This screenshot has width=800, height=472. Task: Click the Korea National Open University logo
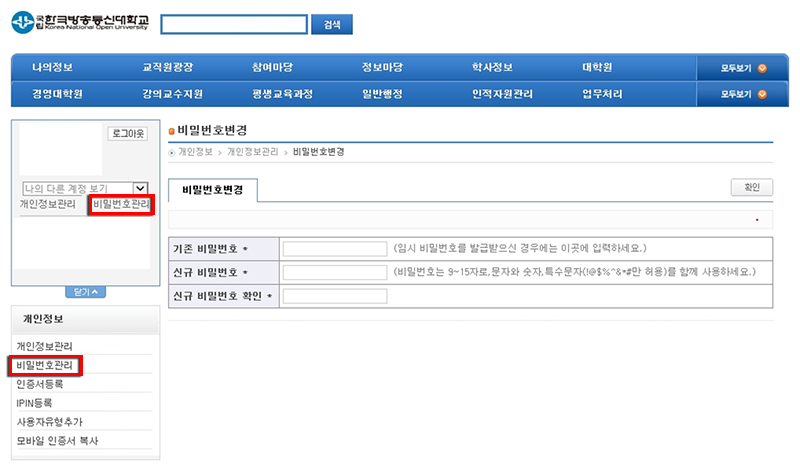coord(80,22)
